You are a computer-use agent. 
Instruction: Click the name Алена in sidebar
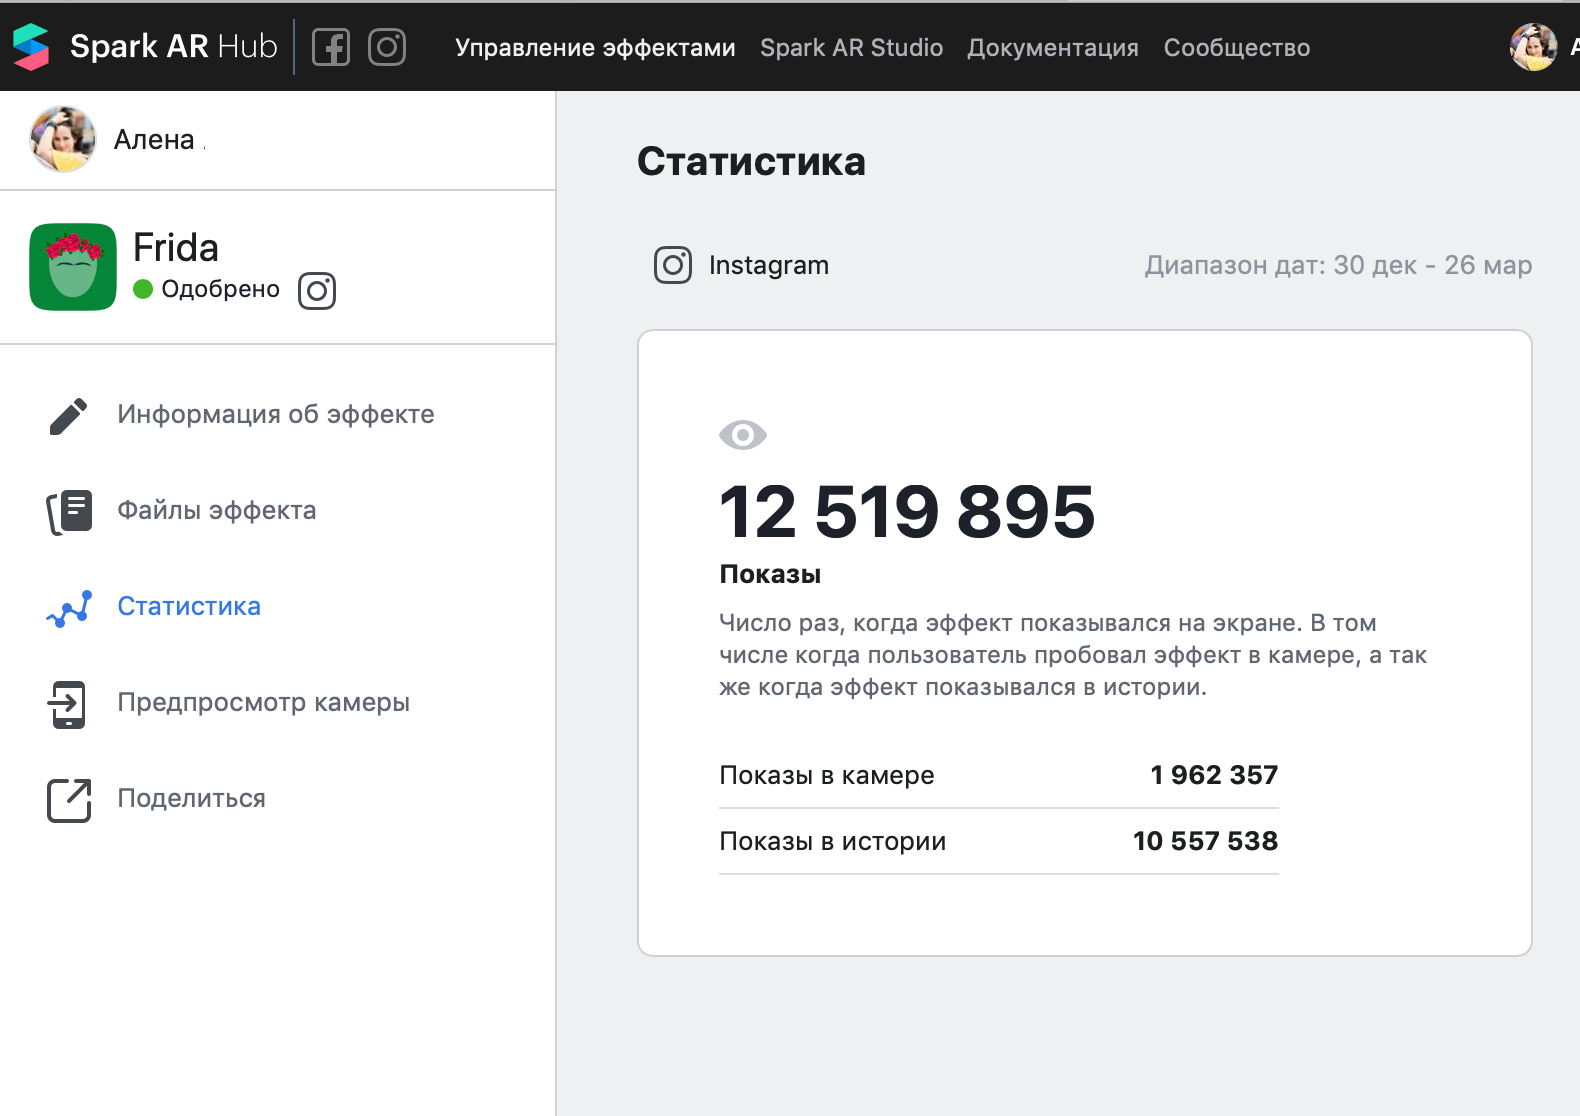[x=154, y=140]
